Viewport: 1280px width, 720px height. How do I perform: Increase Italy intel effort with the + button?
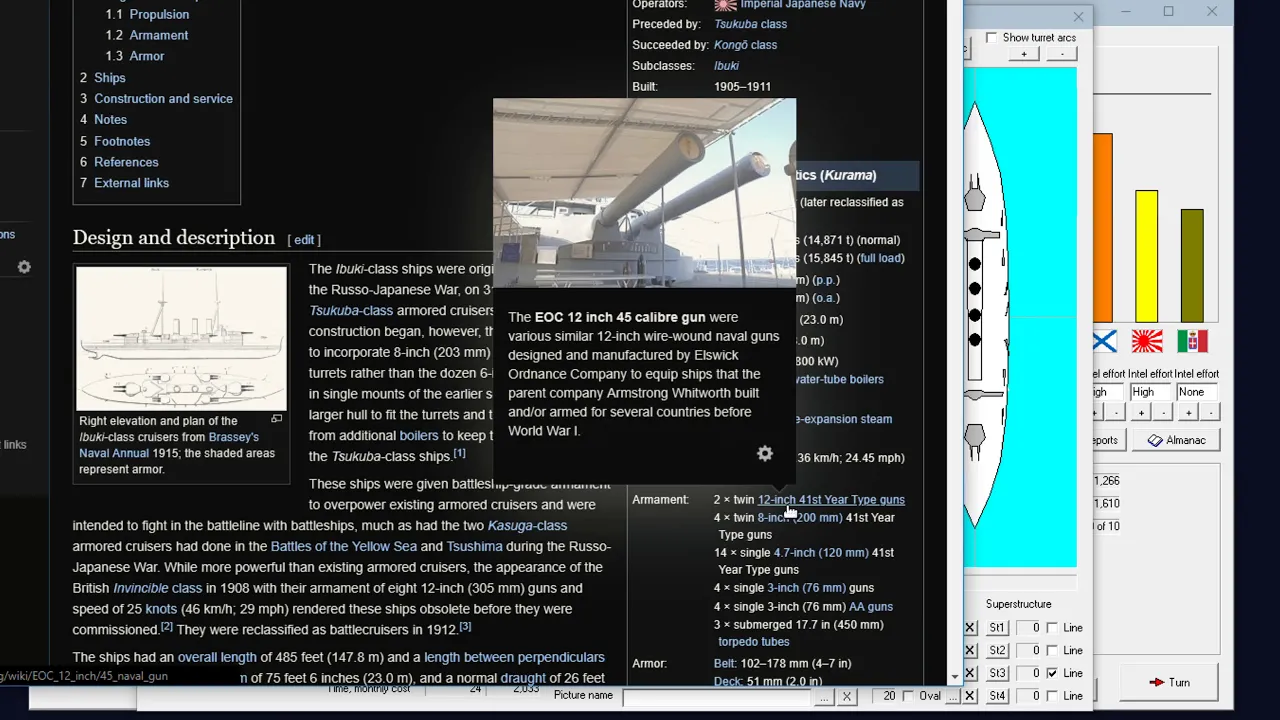pyautogui.click(x=1188, y=413)
